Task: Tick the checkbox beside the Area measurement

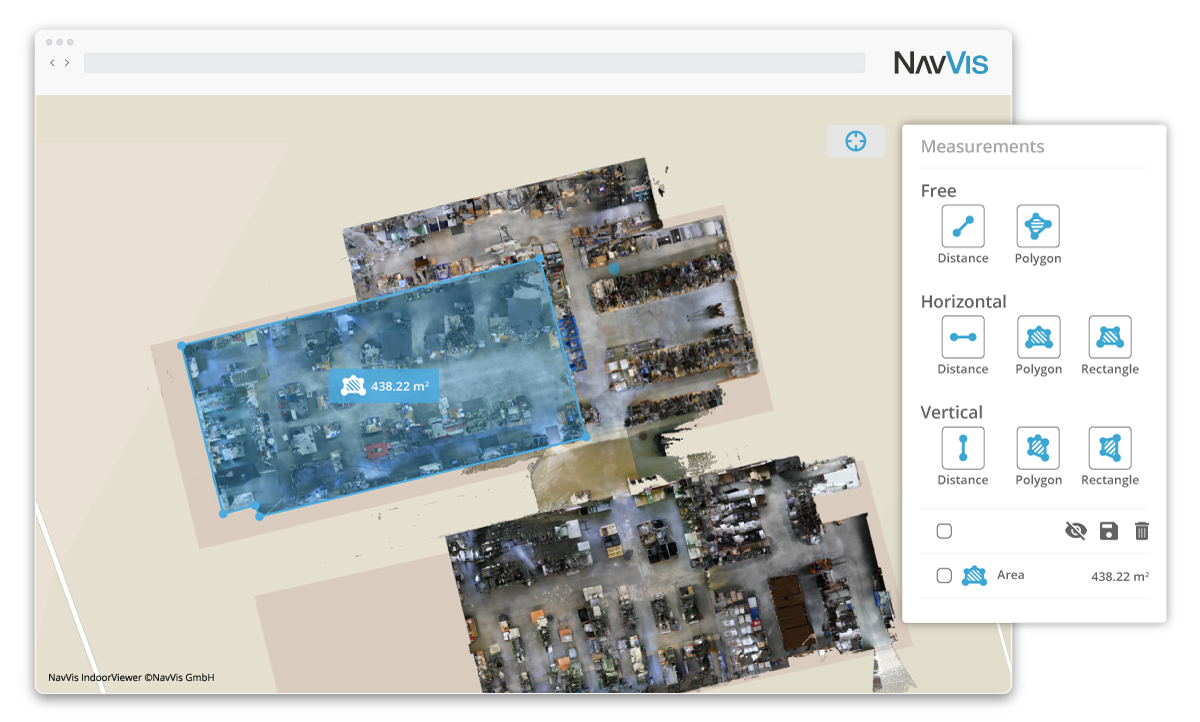Action: click(944, 576)
